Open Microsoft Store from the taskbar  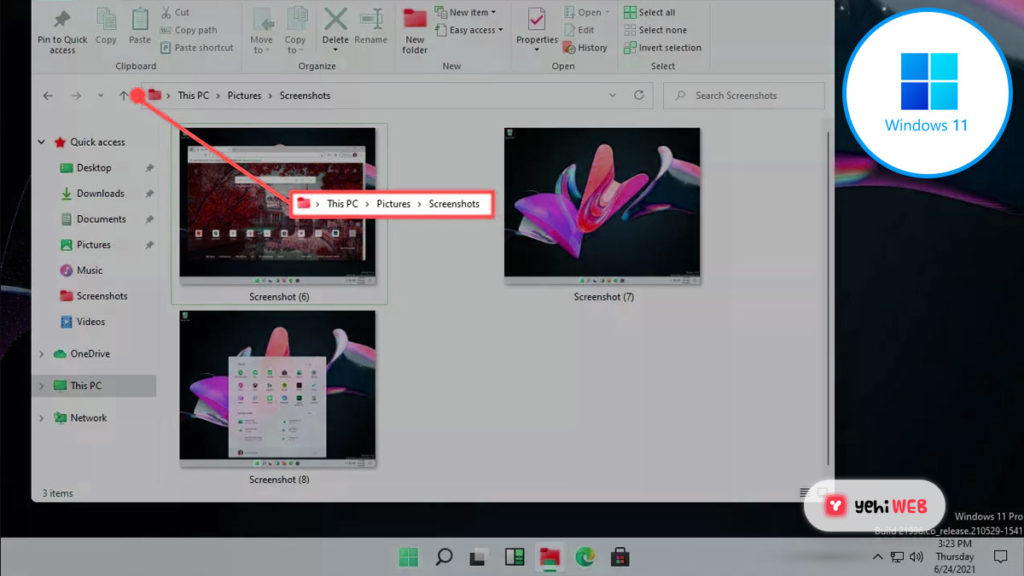point(619,557)
